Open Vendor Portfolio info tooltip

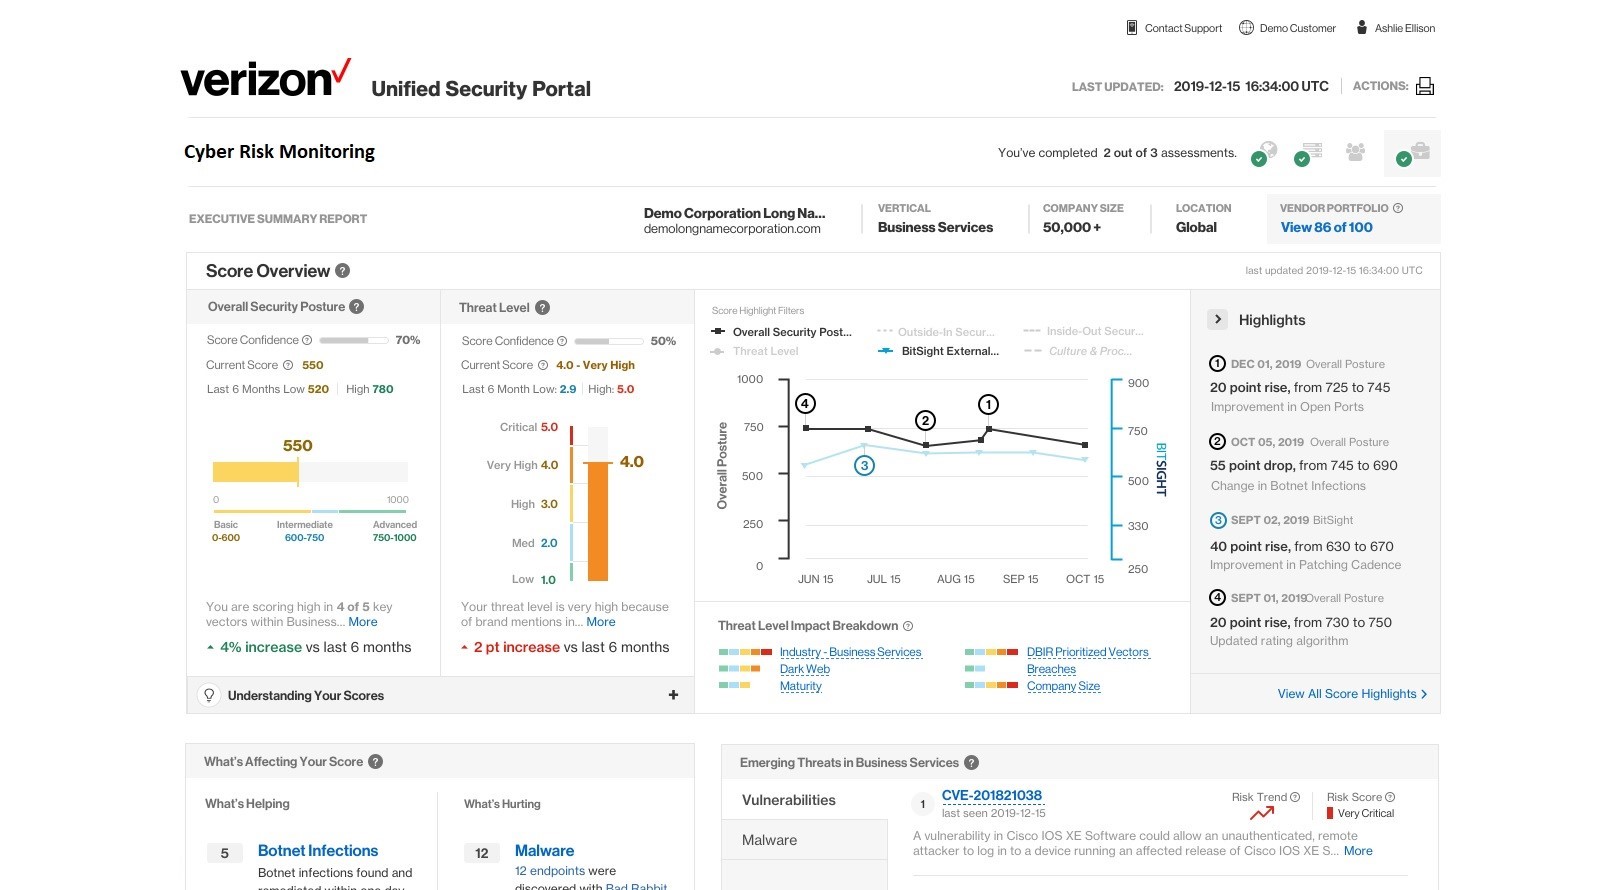click(x=1399, y=208)
